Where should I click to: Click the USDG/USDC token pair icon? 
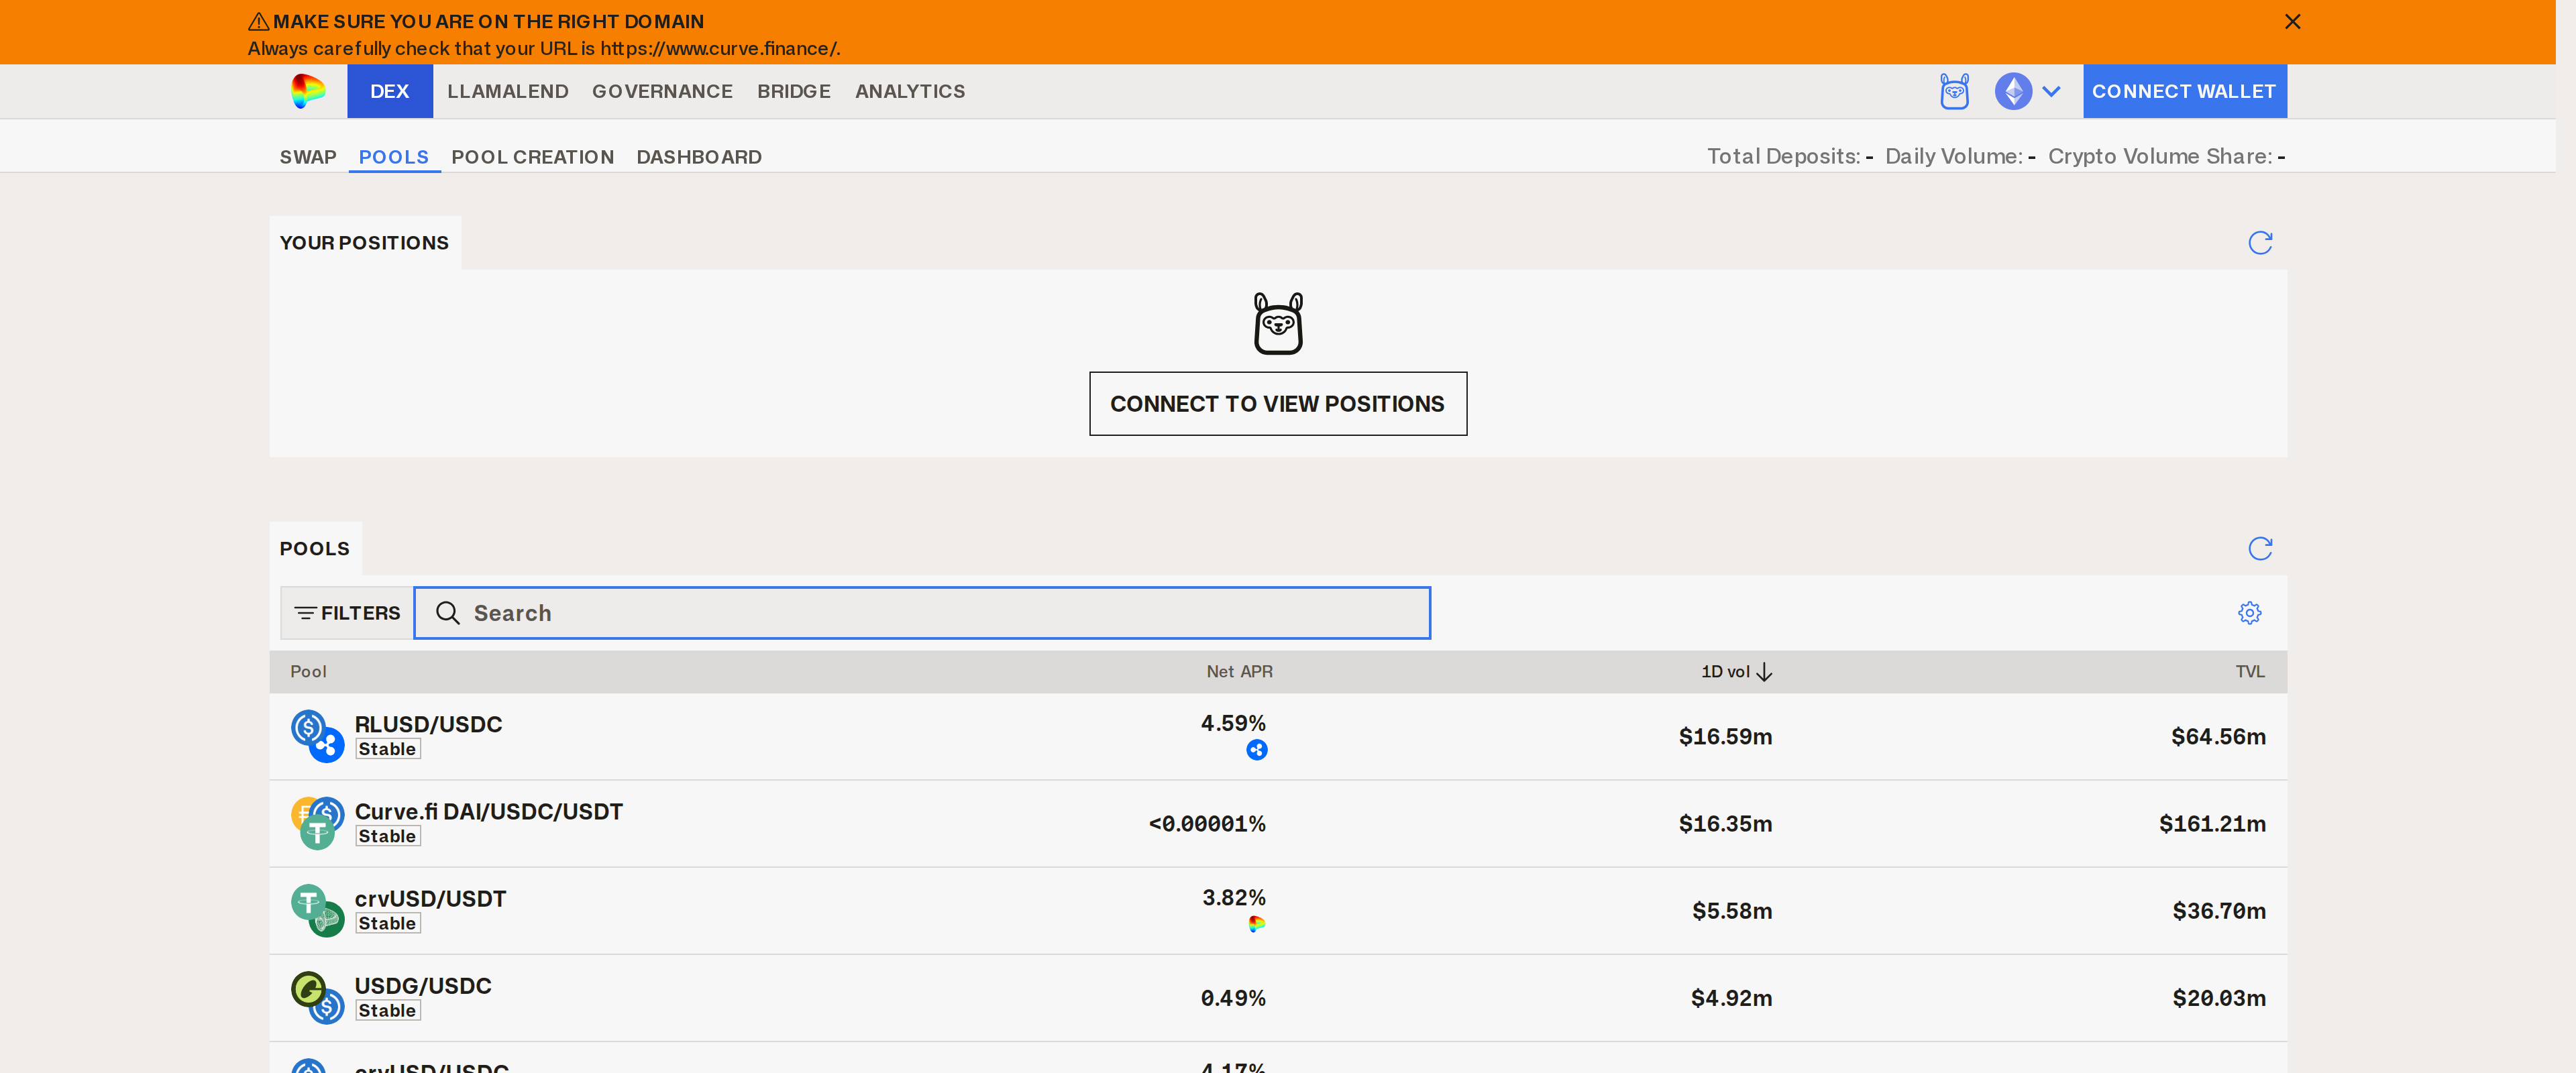pyautogui.click(x=317, y=997)
